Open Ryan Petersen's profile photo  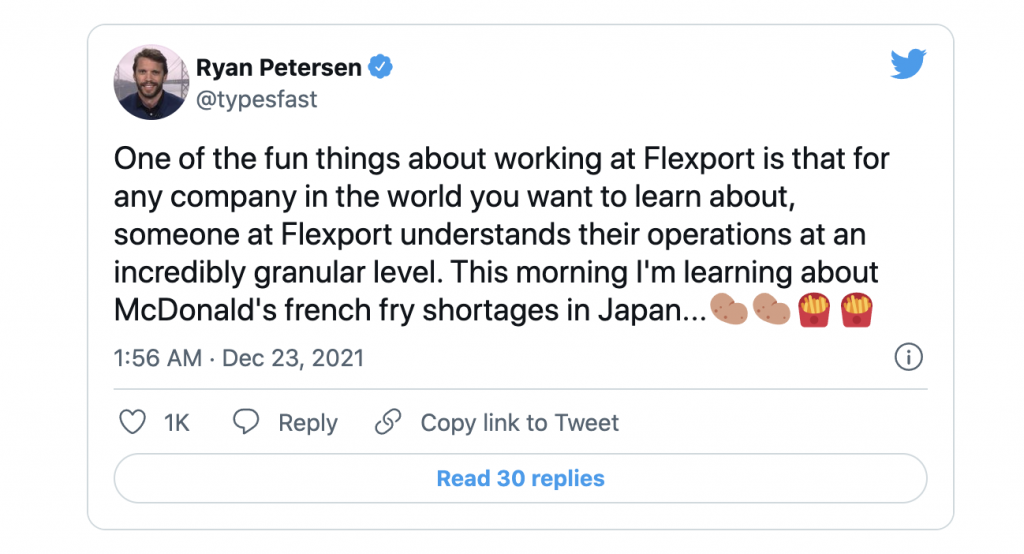(151, 82)
